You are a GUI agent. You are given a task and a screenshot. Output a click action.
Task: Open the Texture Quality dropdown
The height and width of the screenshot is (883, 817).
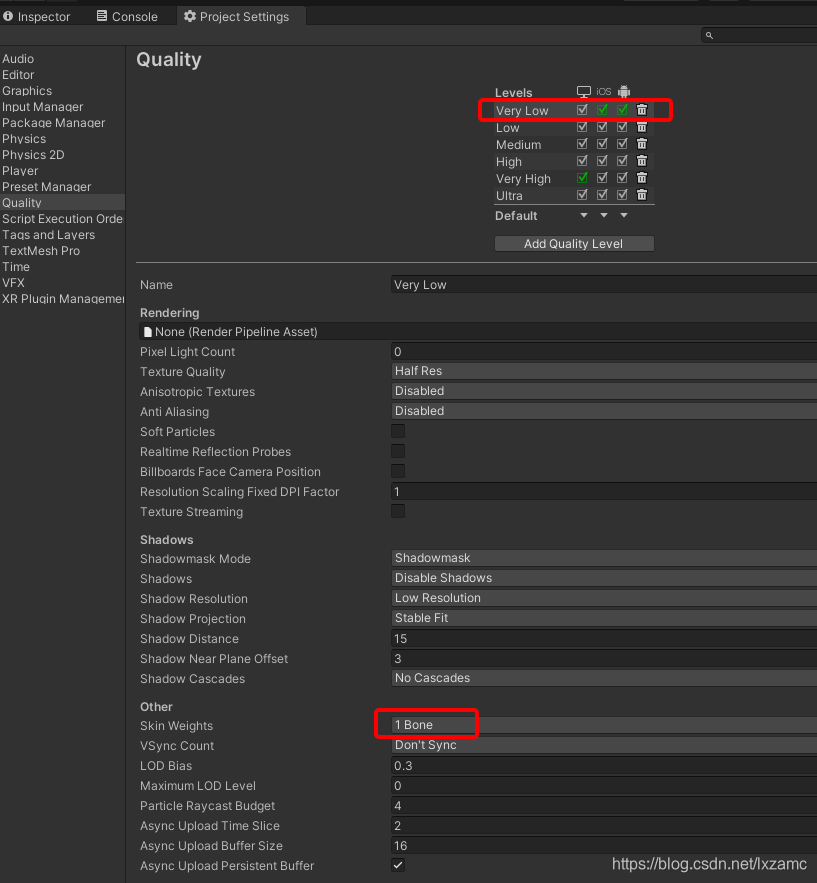[x=600, y=371]
